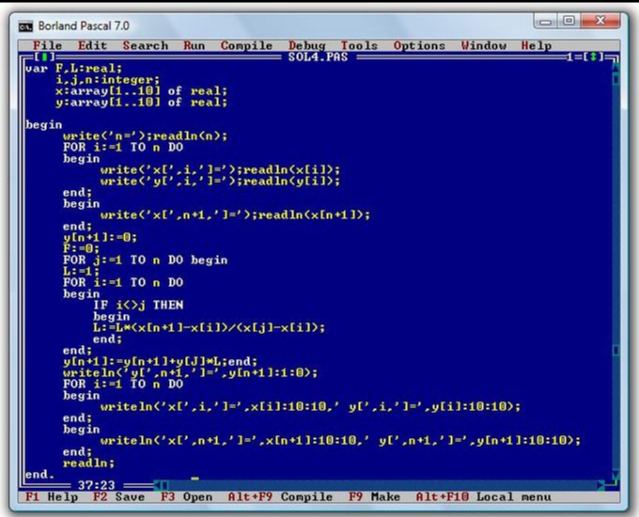Viewport: 639px width, 517px height.
Task: Click the final 'readln;' line
Action: (89, 463)
